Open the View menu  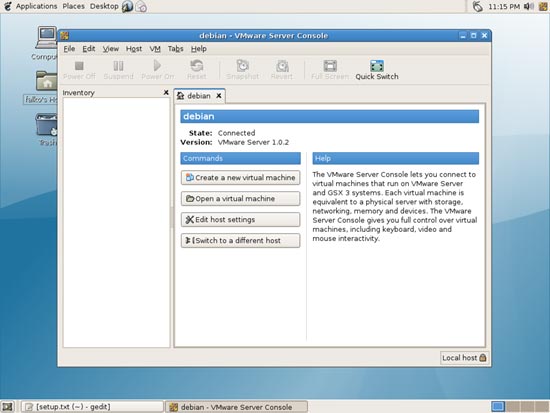tap(110, 49)
